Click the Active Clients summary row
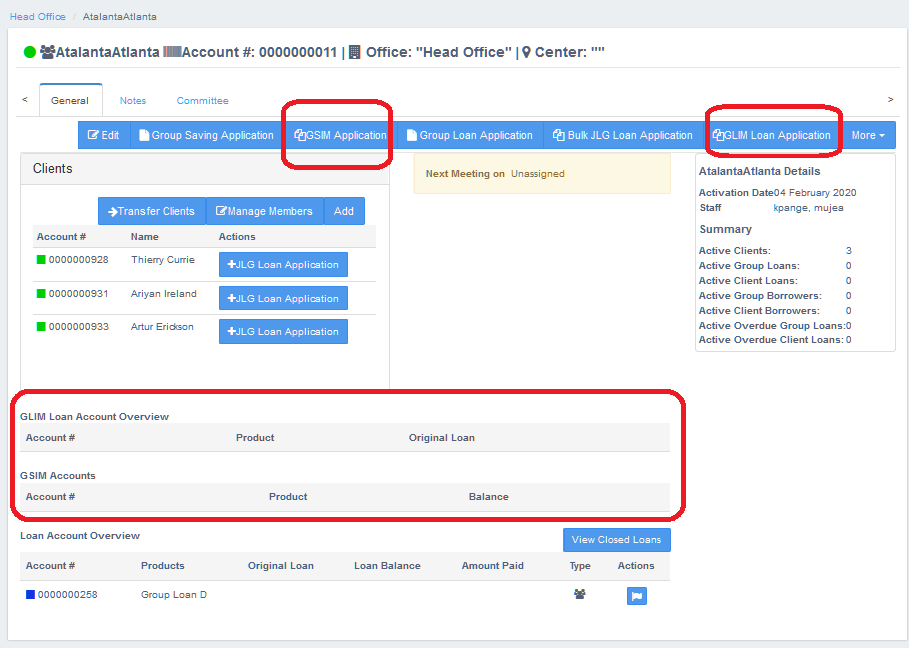The width and height of the screenshot is (909, 648). point(775,250)
